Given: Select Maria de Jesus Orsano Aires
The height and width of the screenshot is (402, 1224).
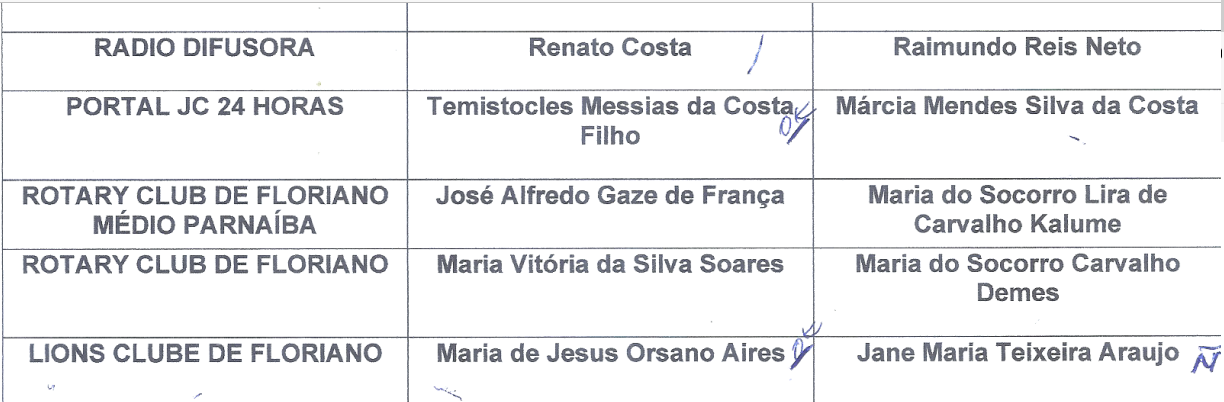Looking at the screenshot, I should pyautogui.click(x=610, y=353).
